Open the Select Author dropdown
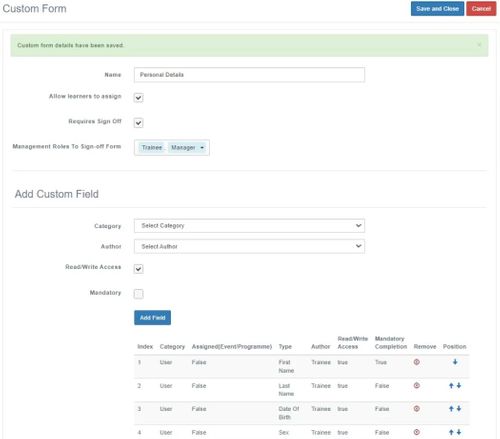500x439 pixels. (x=249, y=246)
